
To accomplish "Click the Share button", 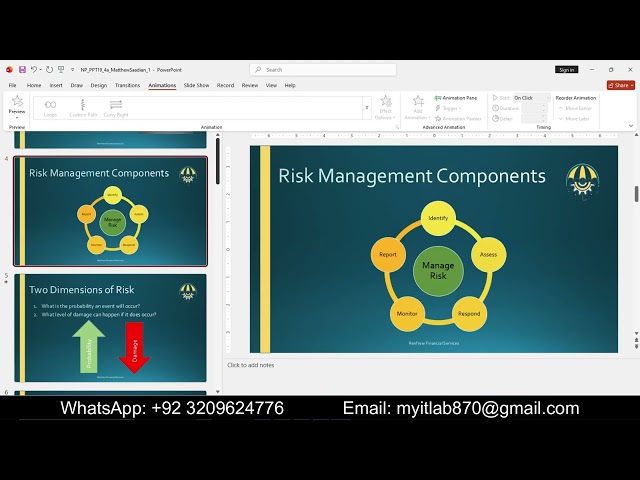I will click(x=621, y=85).
